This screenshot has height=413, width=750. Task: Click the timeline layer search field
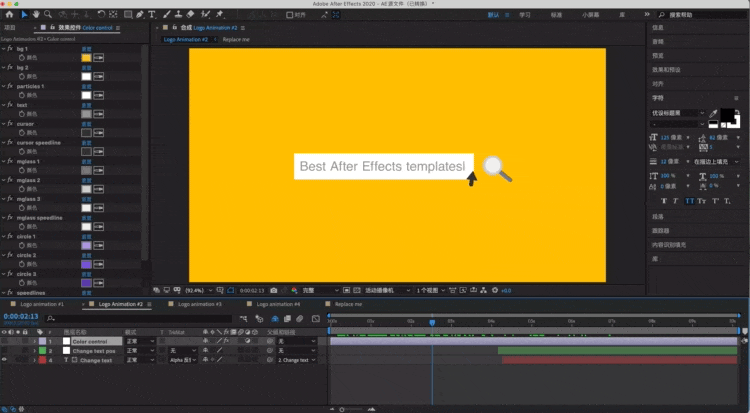click(x=139, y=318)
